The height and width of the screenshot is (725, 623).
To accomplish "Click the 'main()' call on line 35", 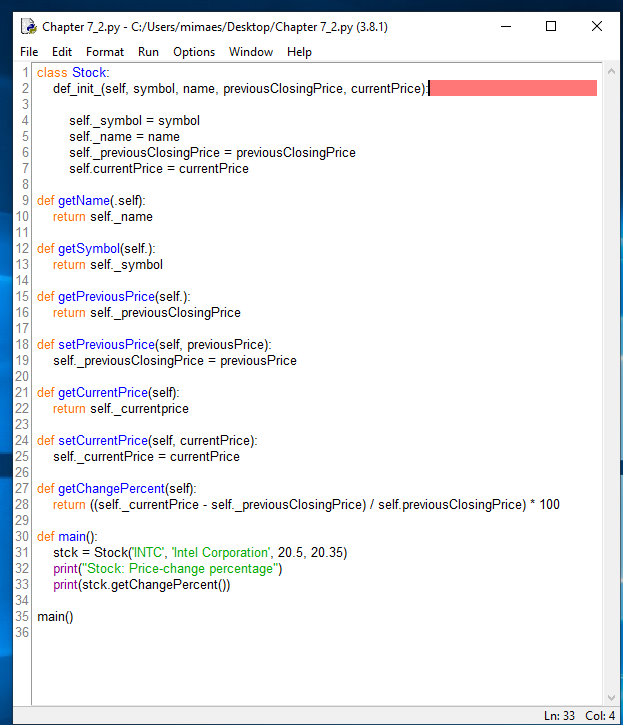I will (x=55, y=617).
